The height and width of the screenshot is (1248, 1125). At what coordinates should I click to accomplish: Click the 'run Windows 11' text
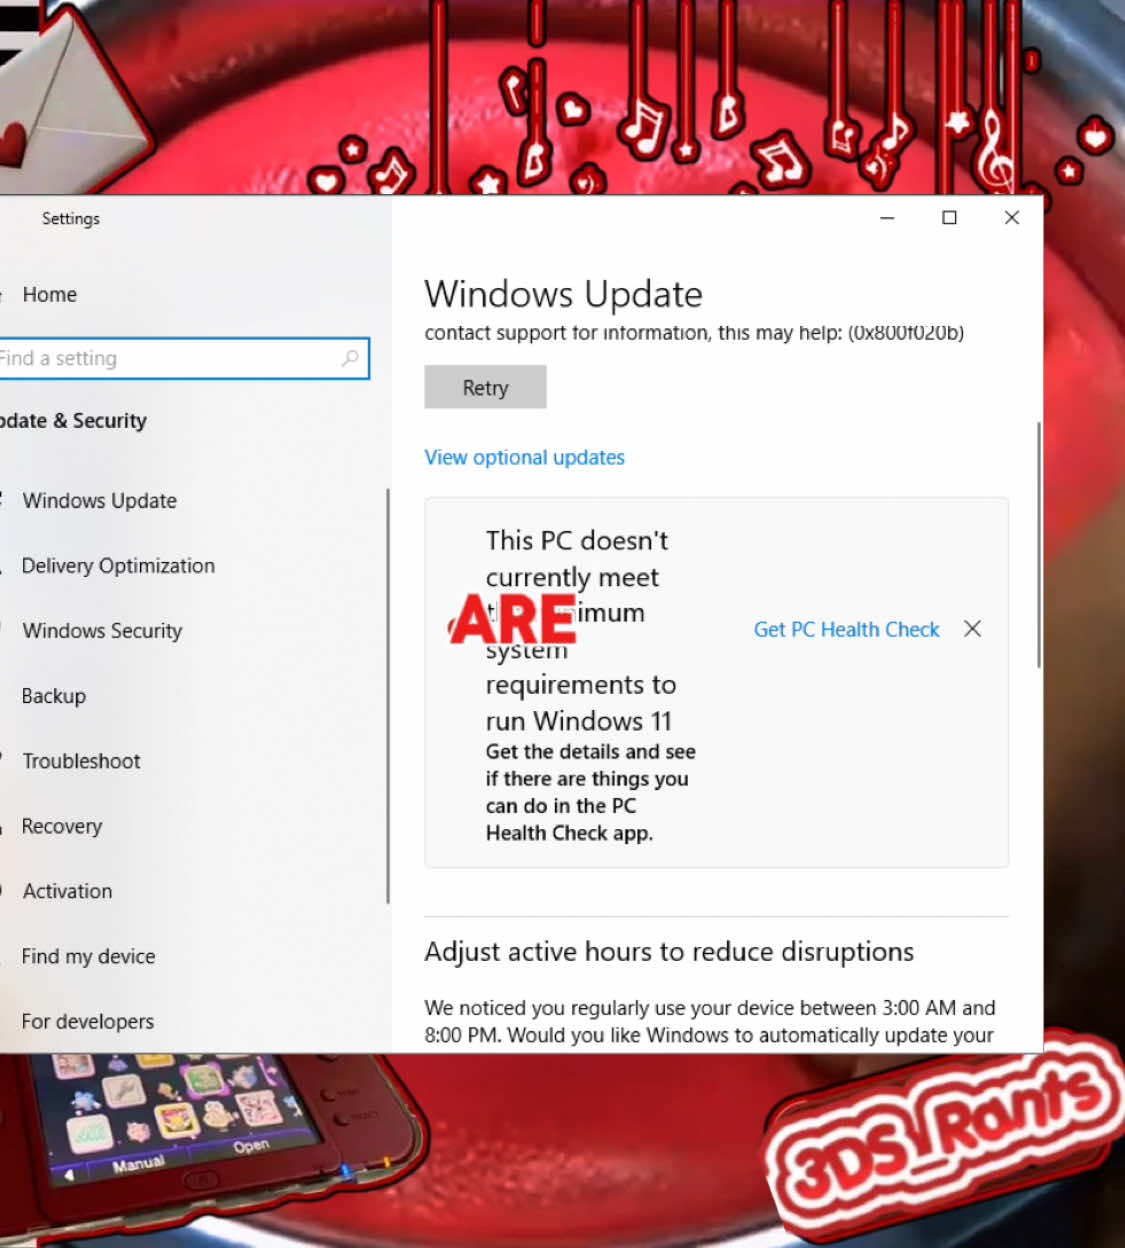(578, 721)
